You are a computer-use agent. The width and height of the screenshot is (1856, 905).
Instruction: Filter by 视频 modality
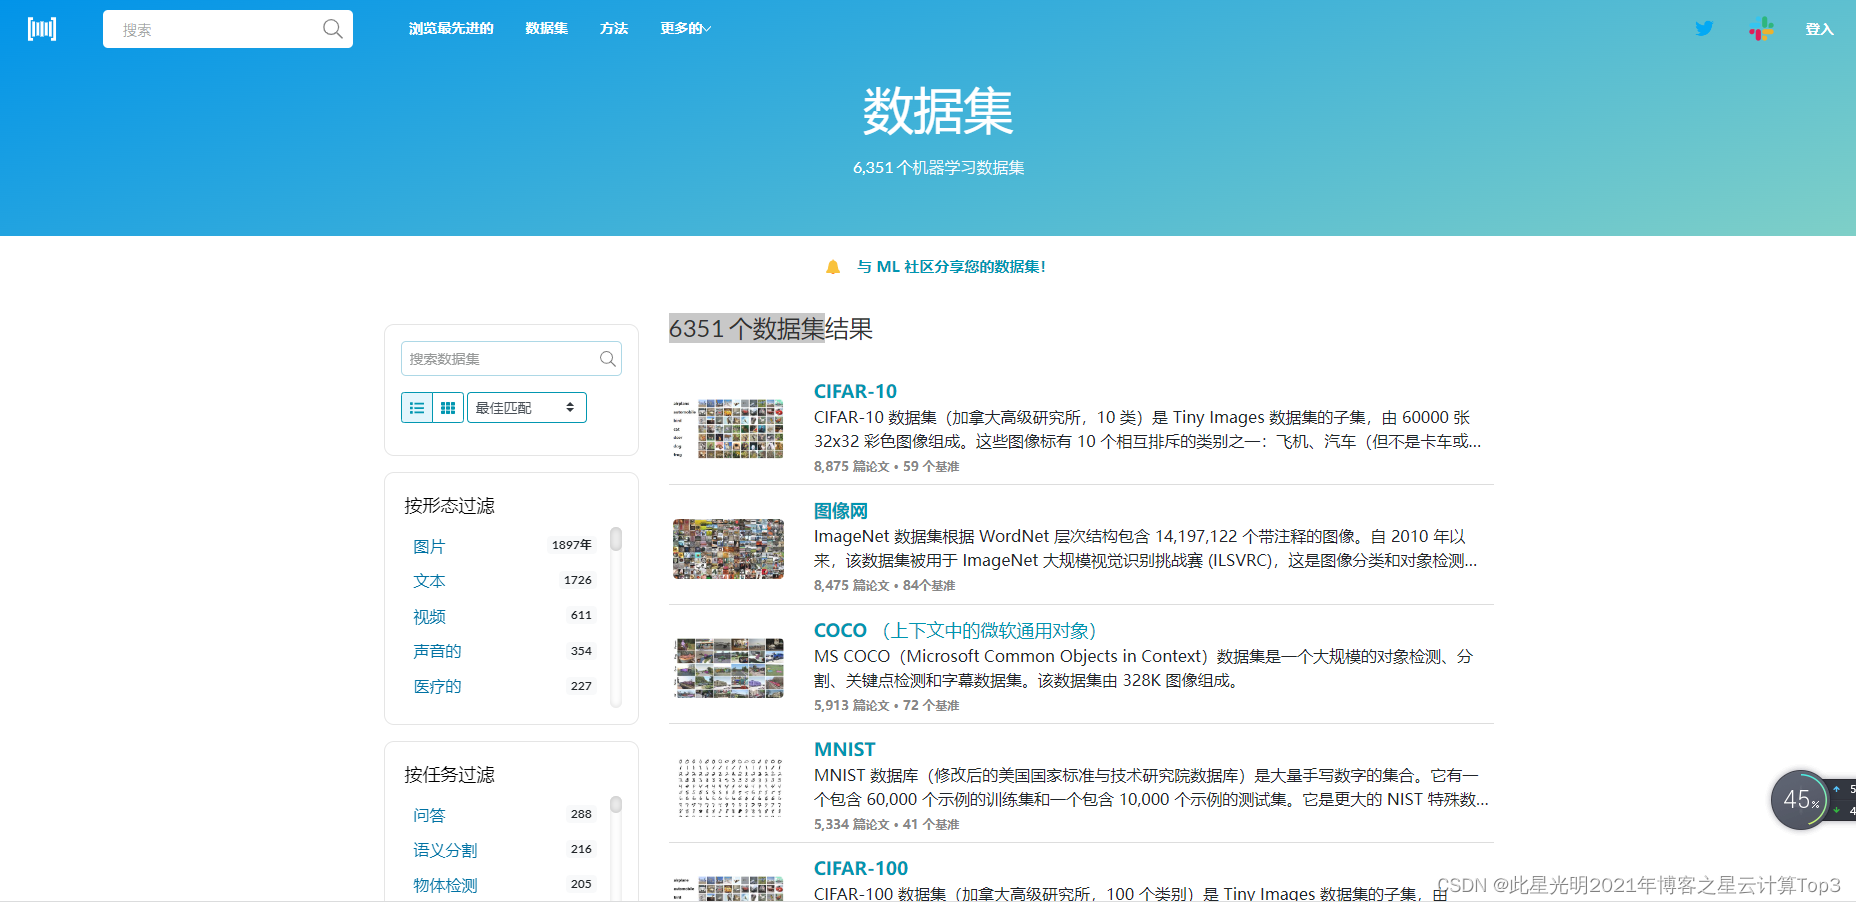[429, 616]
